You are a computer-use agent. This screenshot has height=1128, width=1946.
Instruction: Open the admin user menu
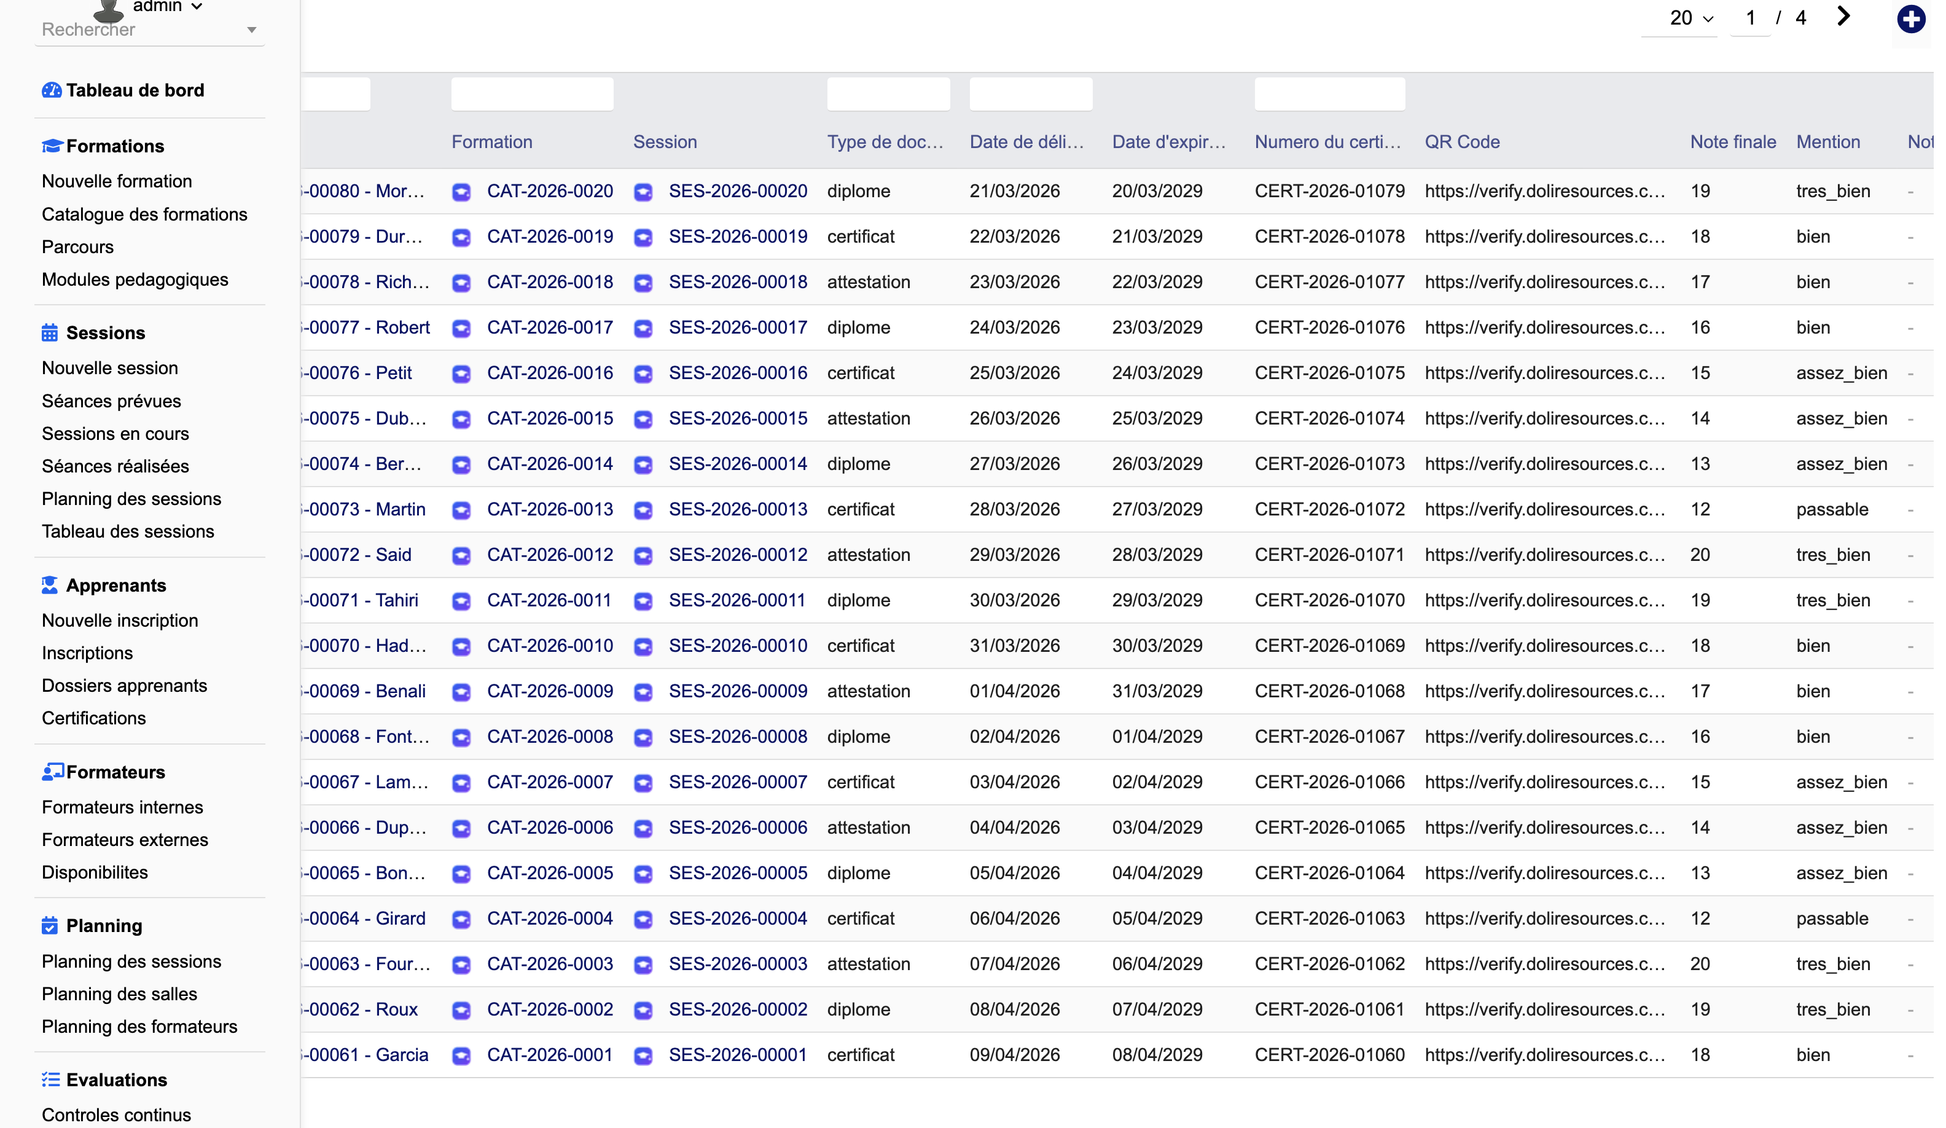coord(167,7)
